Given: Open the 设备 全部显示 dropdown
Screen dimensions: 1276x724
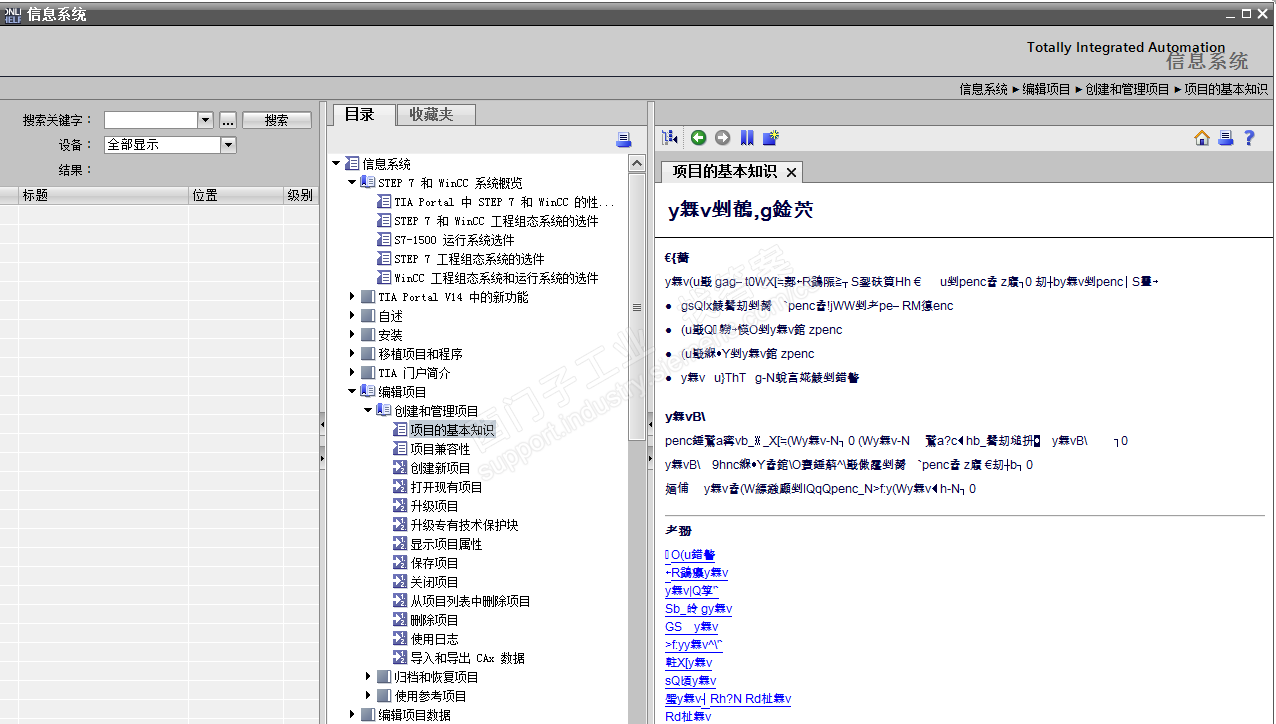Looking at the screenshot, I should 170,145.
